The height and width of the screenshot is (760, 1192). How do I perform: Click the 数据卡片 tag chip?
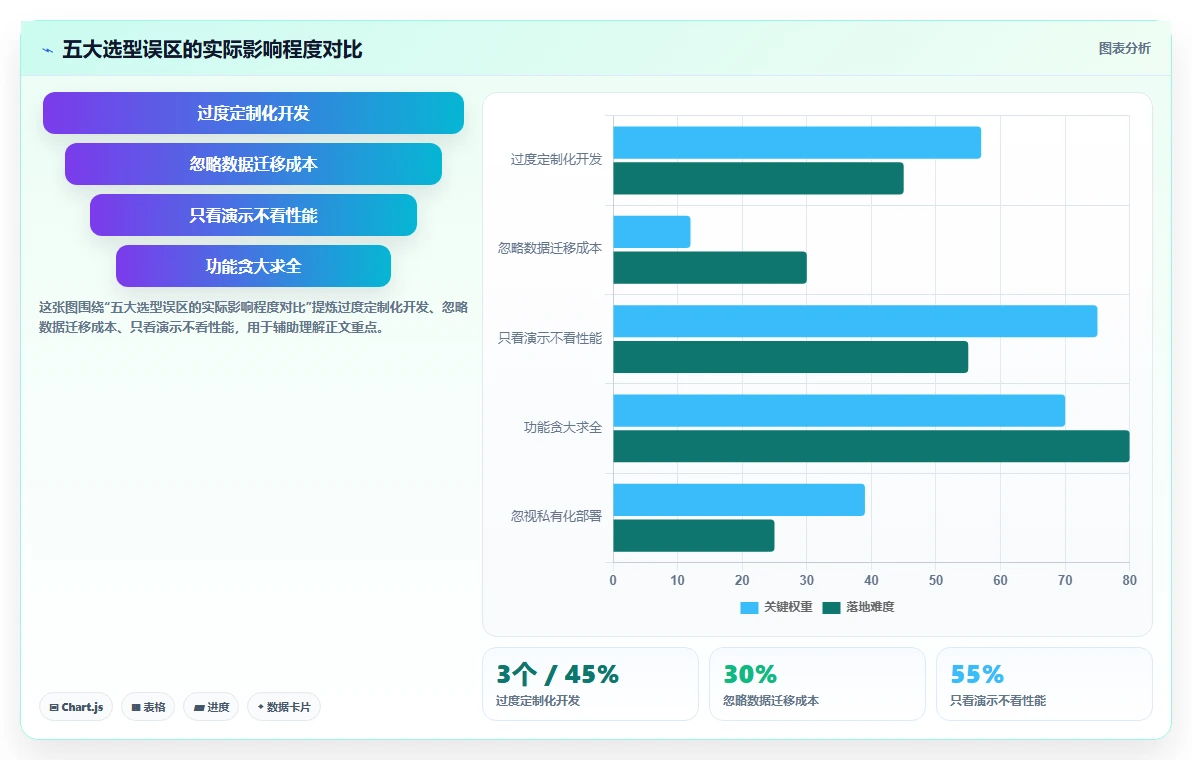(x=284, y=707)
